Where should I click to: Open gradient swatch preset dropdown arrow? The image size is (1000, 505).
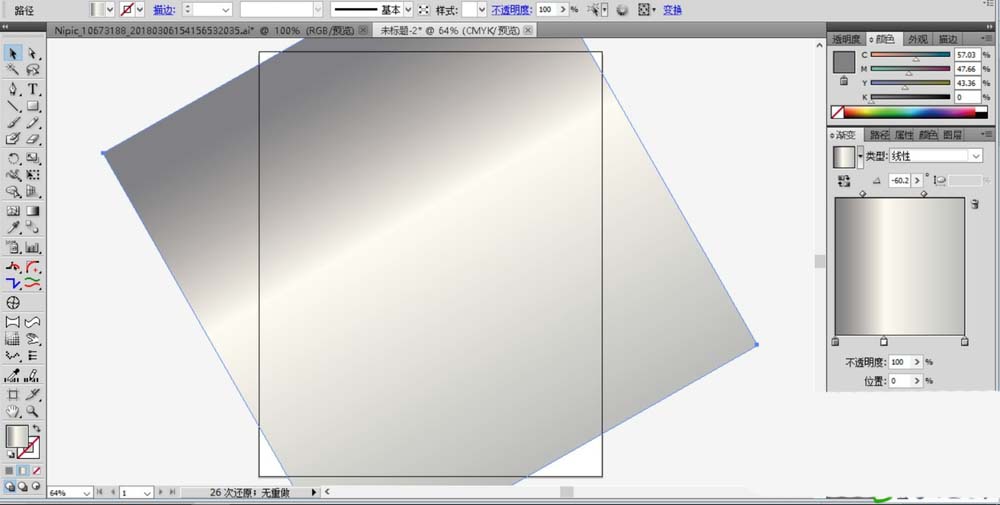[860, 156]
